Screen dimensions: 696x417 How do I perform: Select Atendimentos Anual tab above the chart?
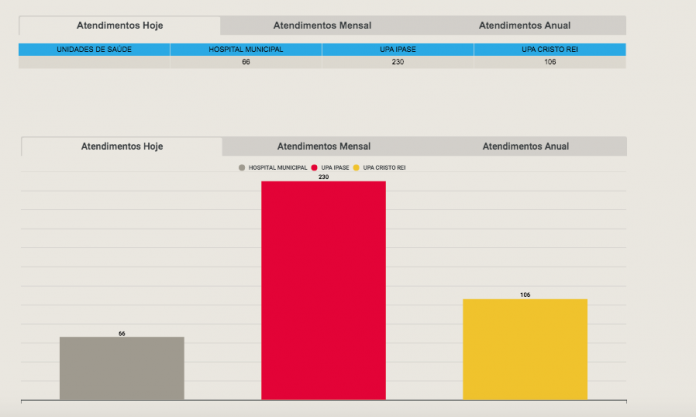tap(525, 146)
